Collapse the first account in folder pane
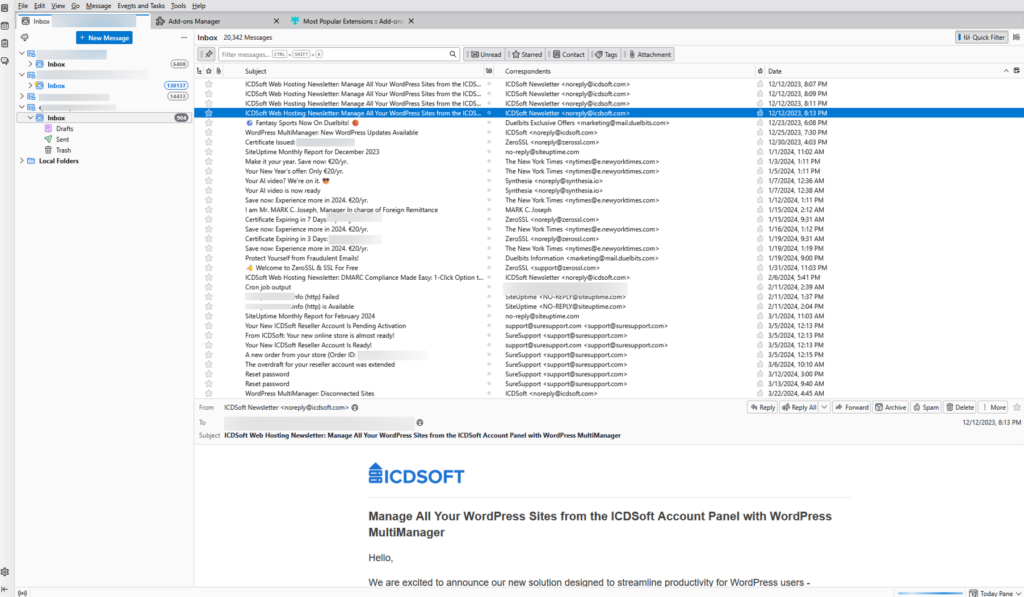Image resolution: width=1024 pixels, height=597 pixels. pos(22,54)
